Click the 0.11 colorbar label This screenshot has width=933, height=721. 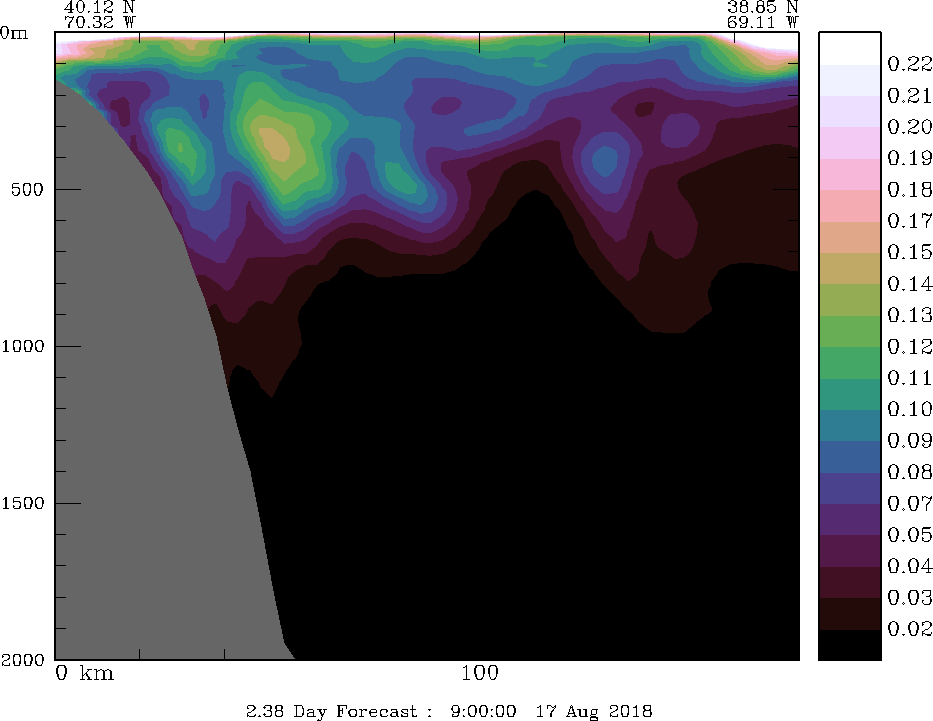(x=910, y=377)
